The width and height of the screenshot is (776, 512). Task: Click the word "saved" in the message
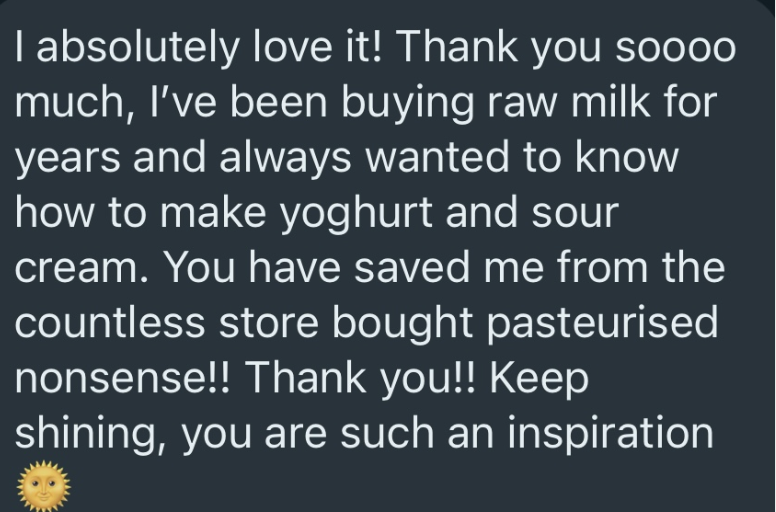pos(412,267)
